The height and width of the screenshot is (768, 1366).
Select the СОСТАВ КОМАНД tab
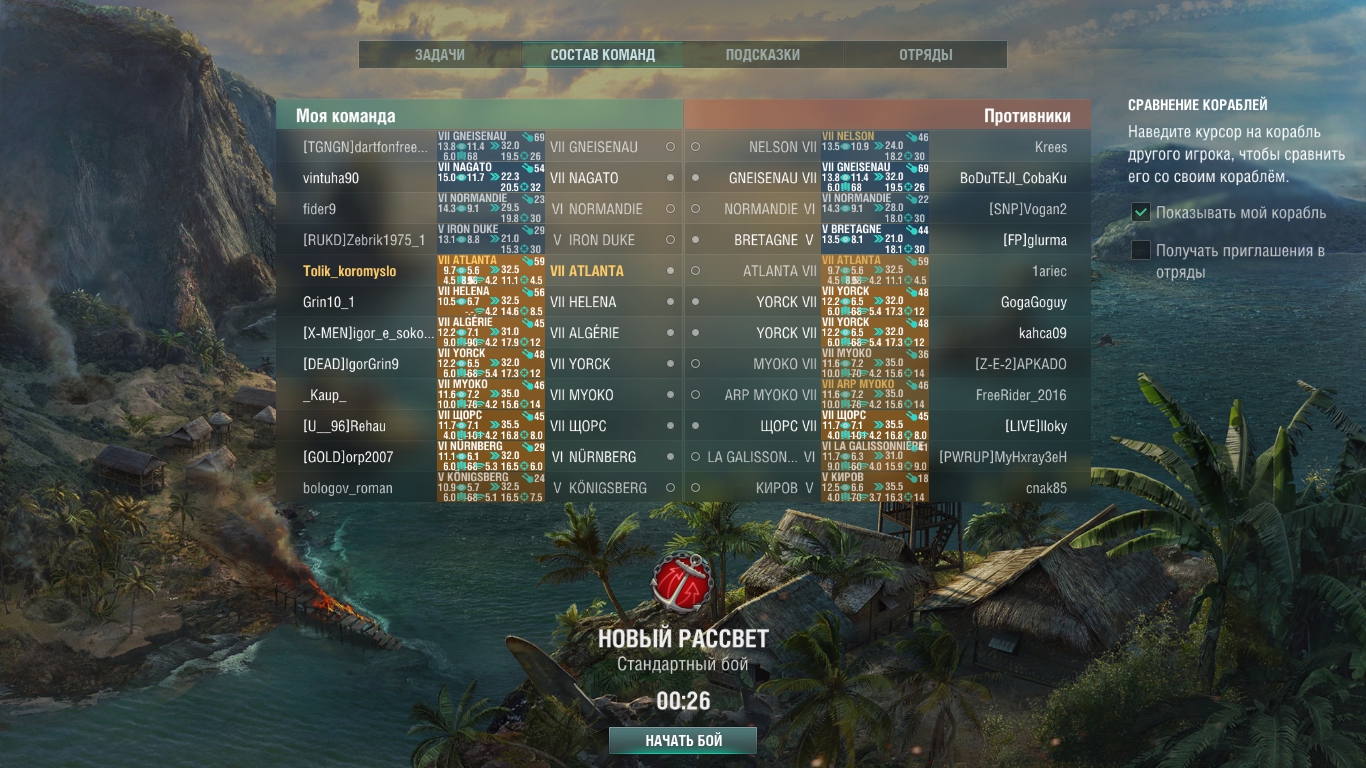point(602,55)
